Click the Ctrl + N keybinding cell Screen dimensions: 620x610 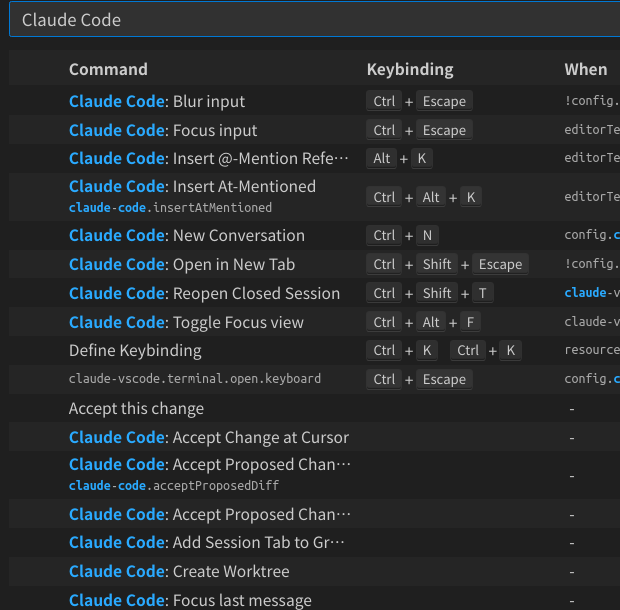click(403, 235)
